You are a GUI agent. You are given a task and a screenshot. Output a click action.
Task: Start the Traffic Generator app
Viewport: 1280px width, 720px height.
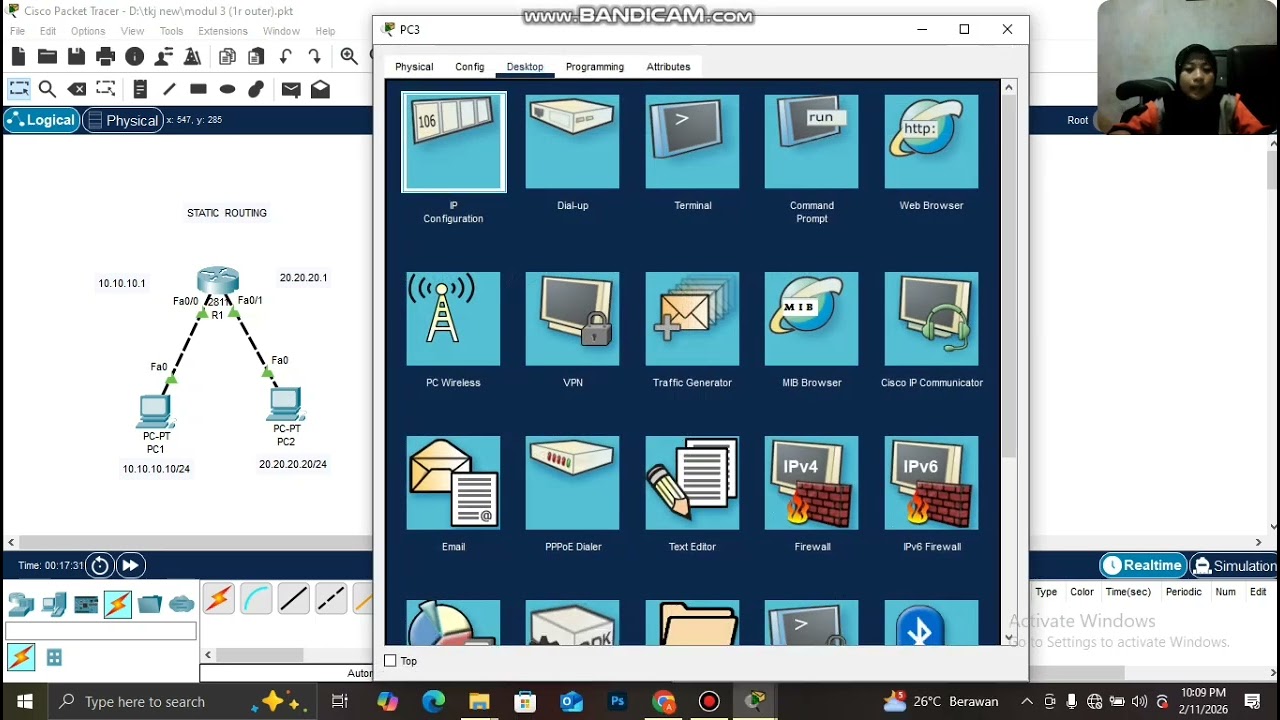coord(692,319)
